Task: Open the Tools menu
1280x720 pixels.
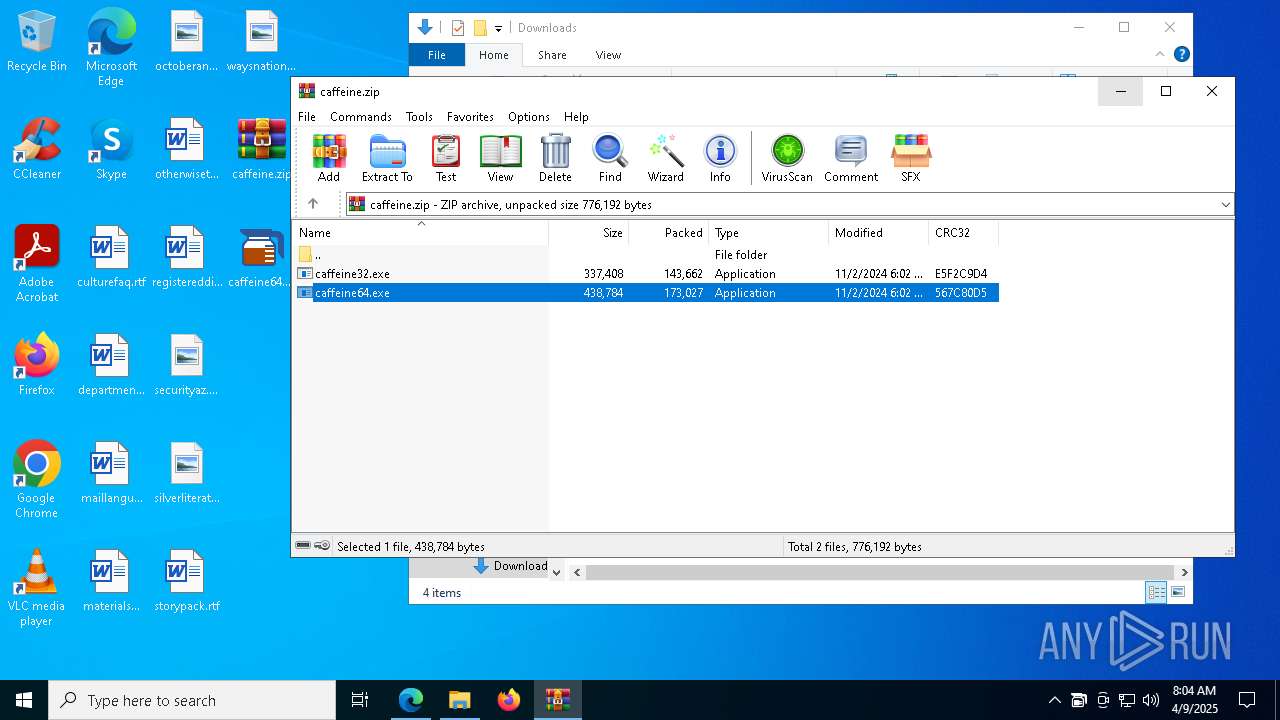Action: (x=419, y=116)
